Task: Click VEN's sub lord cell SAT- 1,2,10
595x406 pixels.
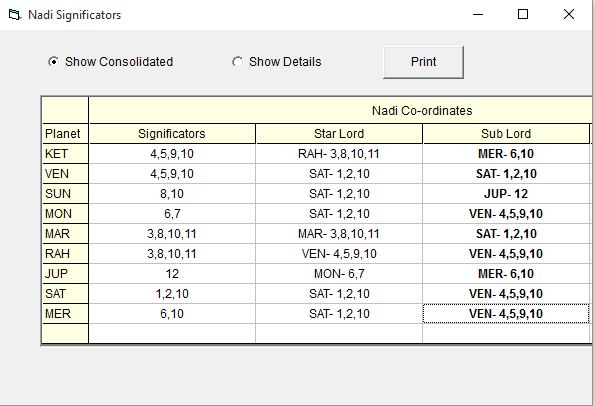Action: click(x=506, y=174)
